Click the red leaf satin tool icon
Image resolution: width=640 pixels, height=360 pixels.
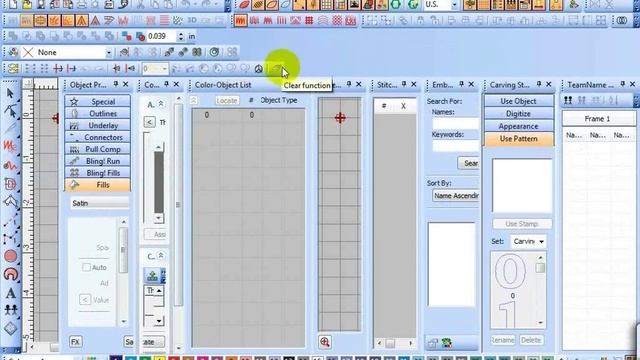[x=244, y=4]
